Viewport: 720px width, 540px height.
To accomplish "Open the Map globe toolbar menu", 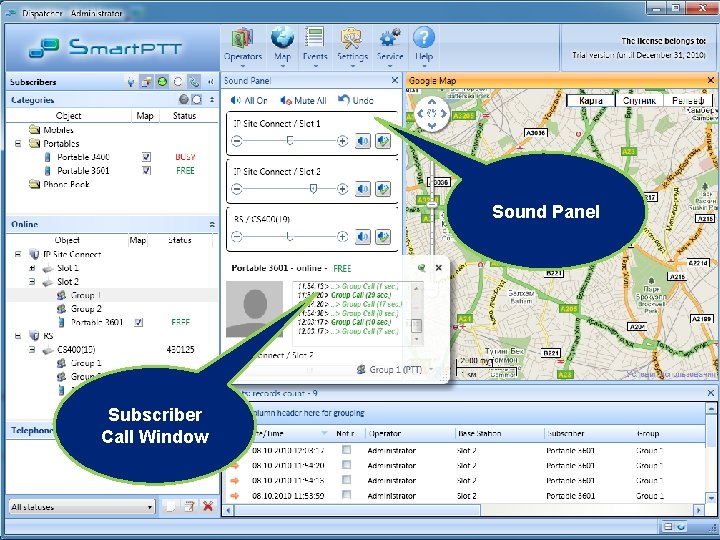I will point(282,45).
